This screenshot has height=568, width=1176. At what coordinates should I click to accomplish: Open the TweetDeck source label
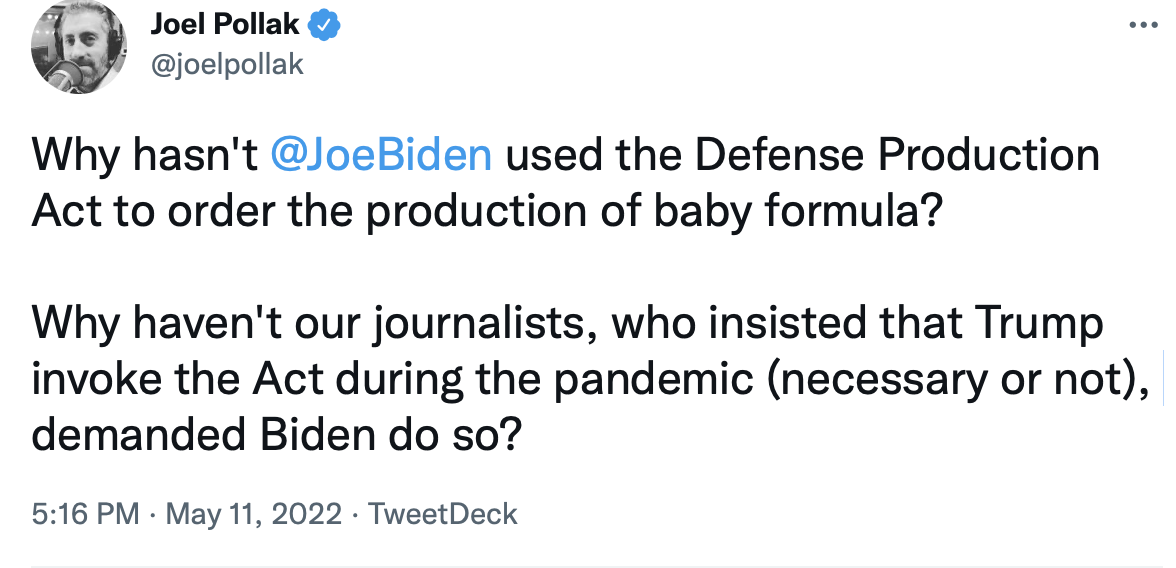443,514
